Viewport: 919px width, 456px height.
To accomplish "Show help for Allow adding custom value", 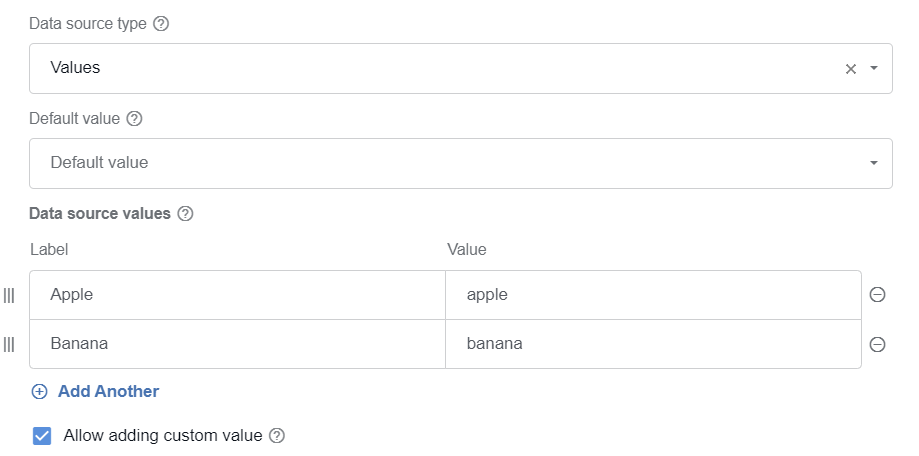I will pyautogui.click(x=277, y=436).
